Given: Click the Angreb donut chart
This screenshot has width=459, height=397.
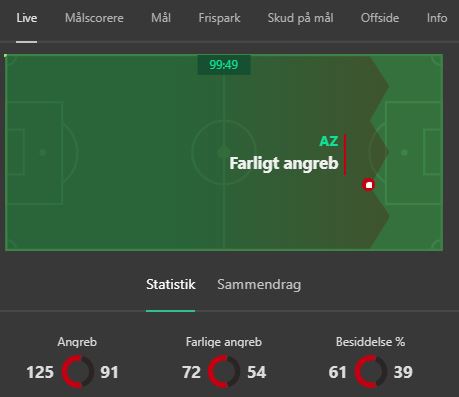Looking at the screenshot, I should [x=77, y=371].
